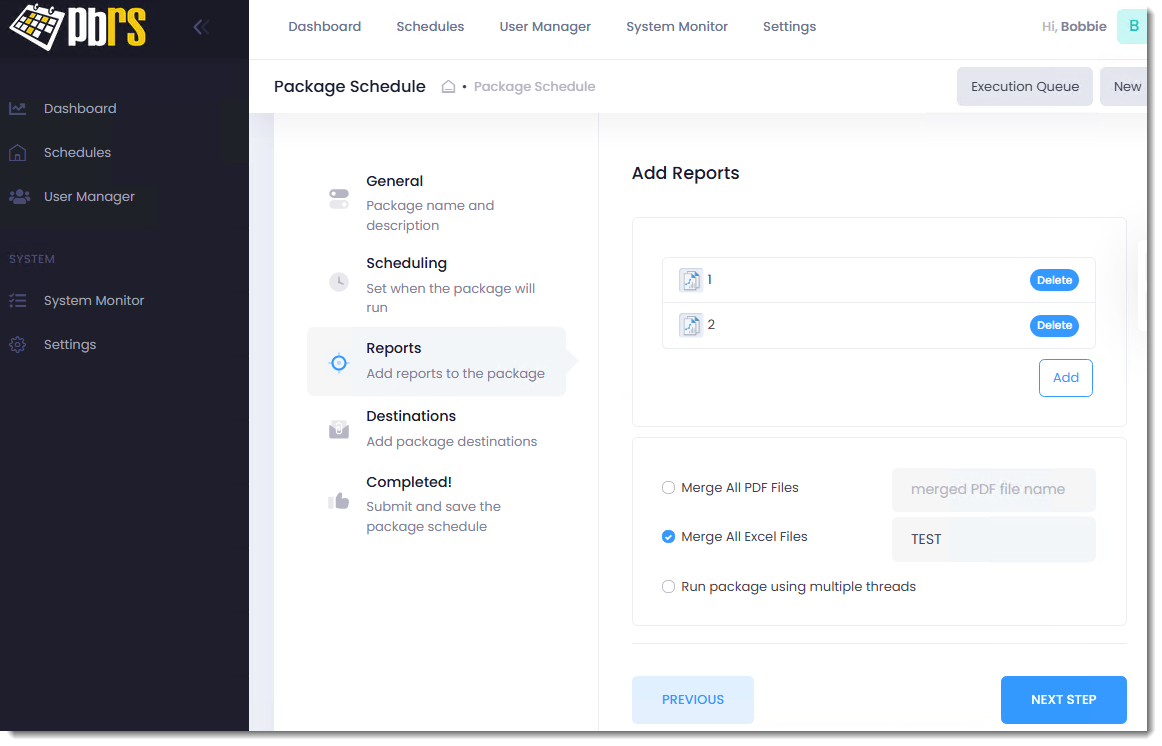Click the System Monitor list icon
The image size is (1162, 746).
coord(18,301)
